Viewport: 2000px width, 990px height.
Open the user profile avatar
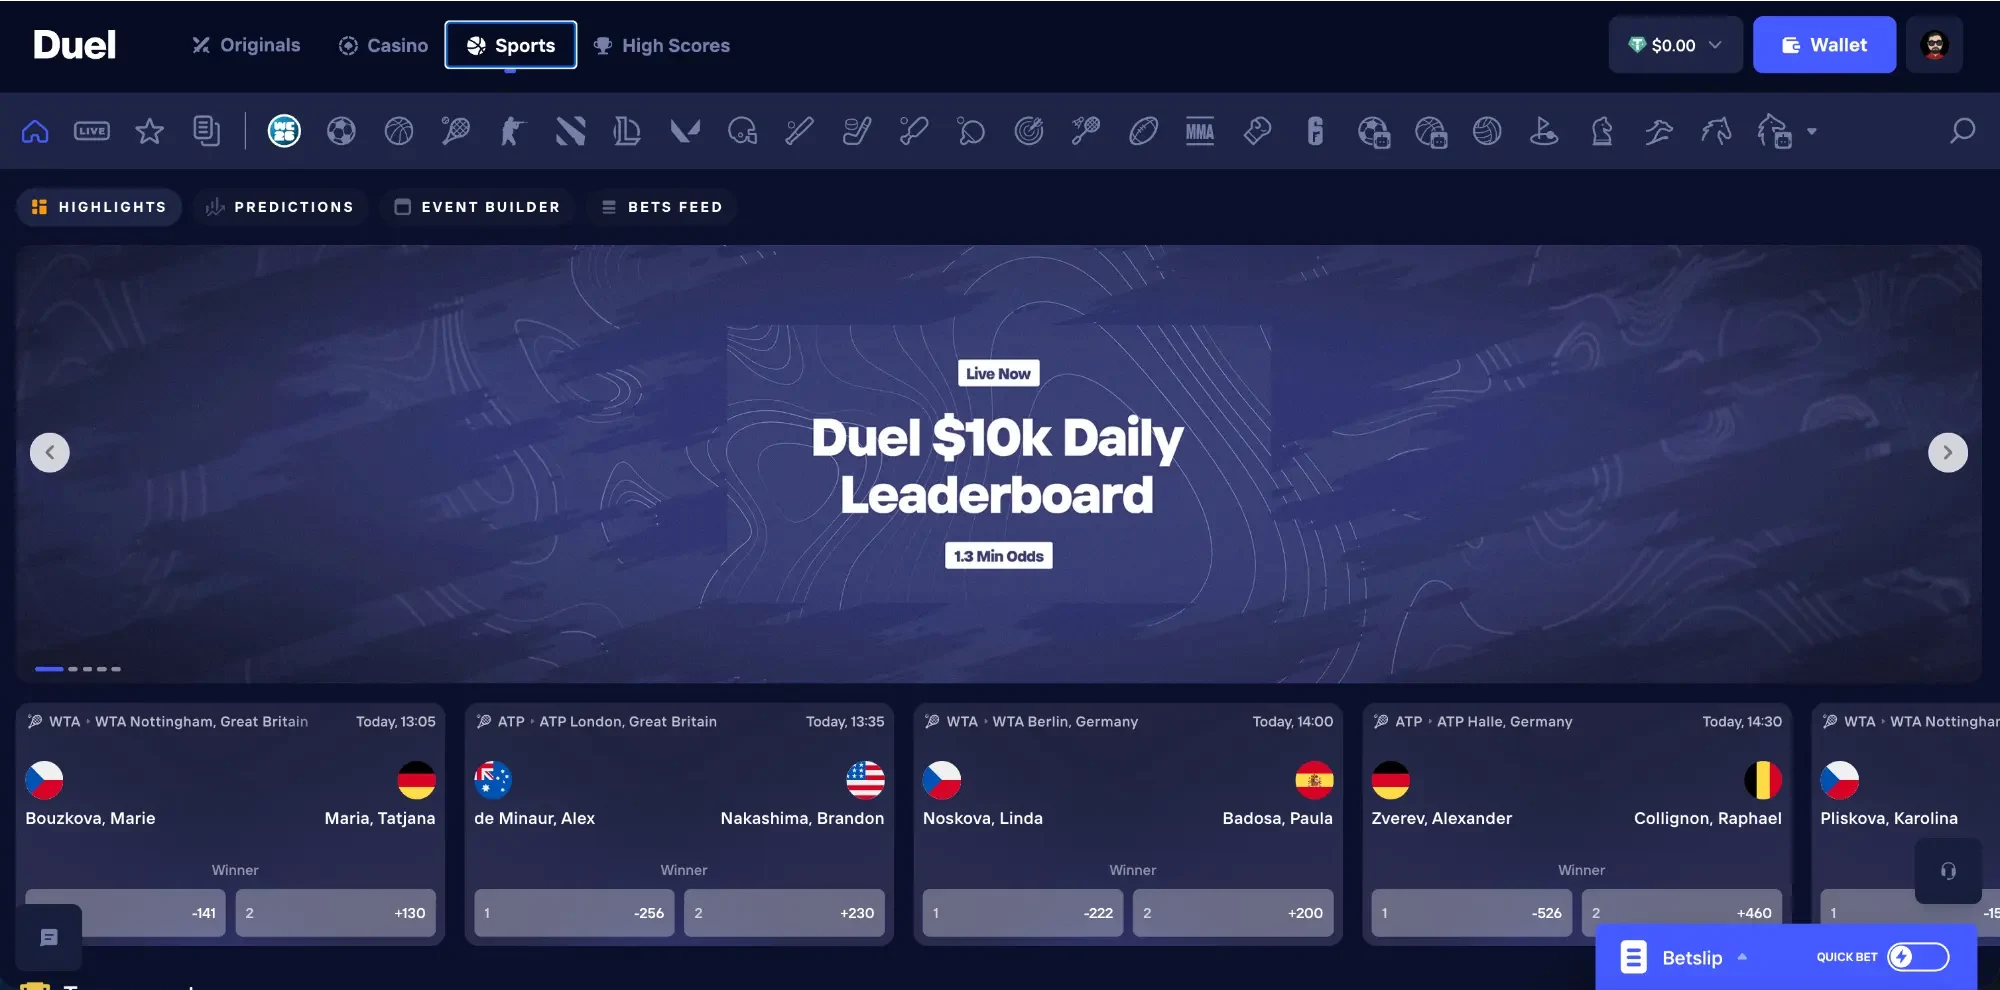pos(1934,45)
